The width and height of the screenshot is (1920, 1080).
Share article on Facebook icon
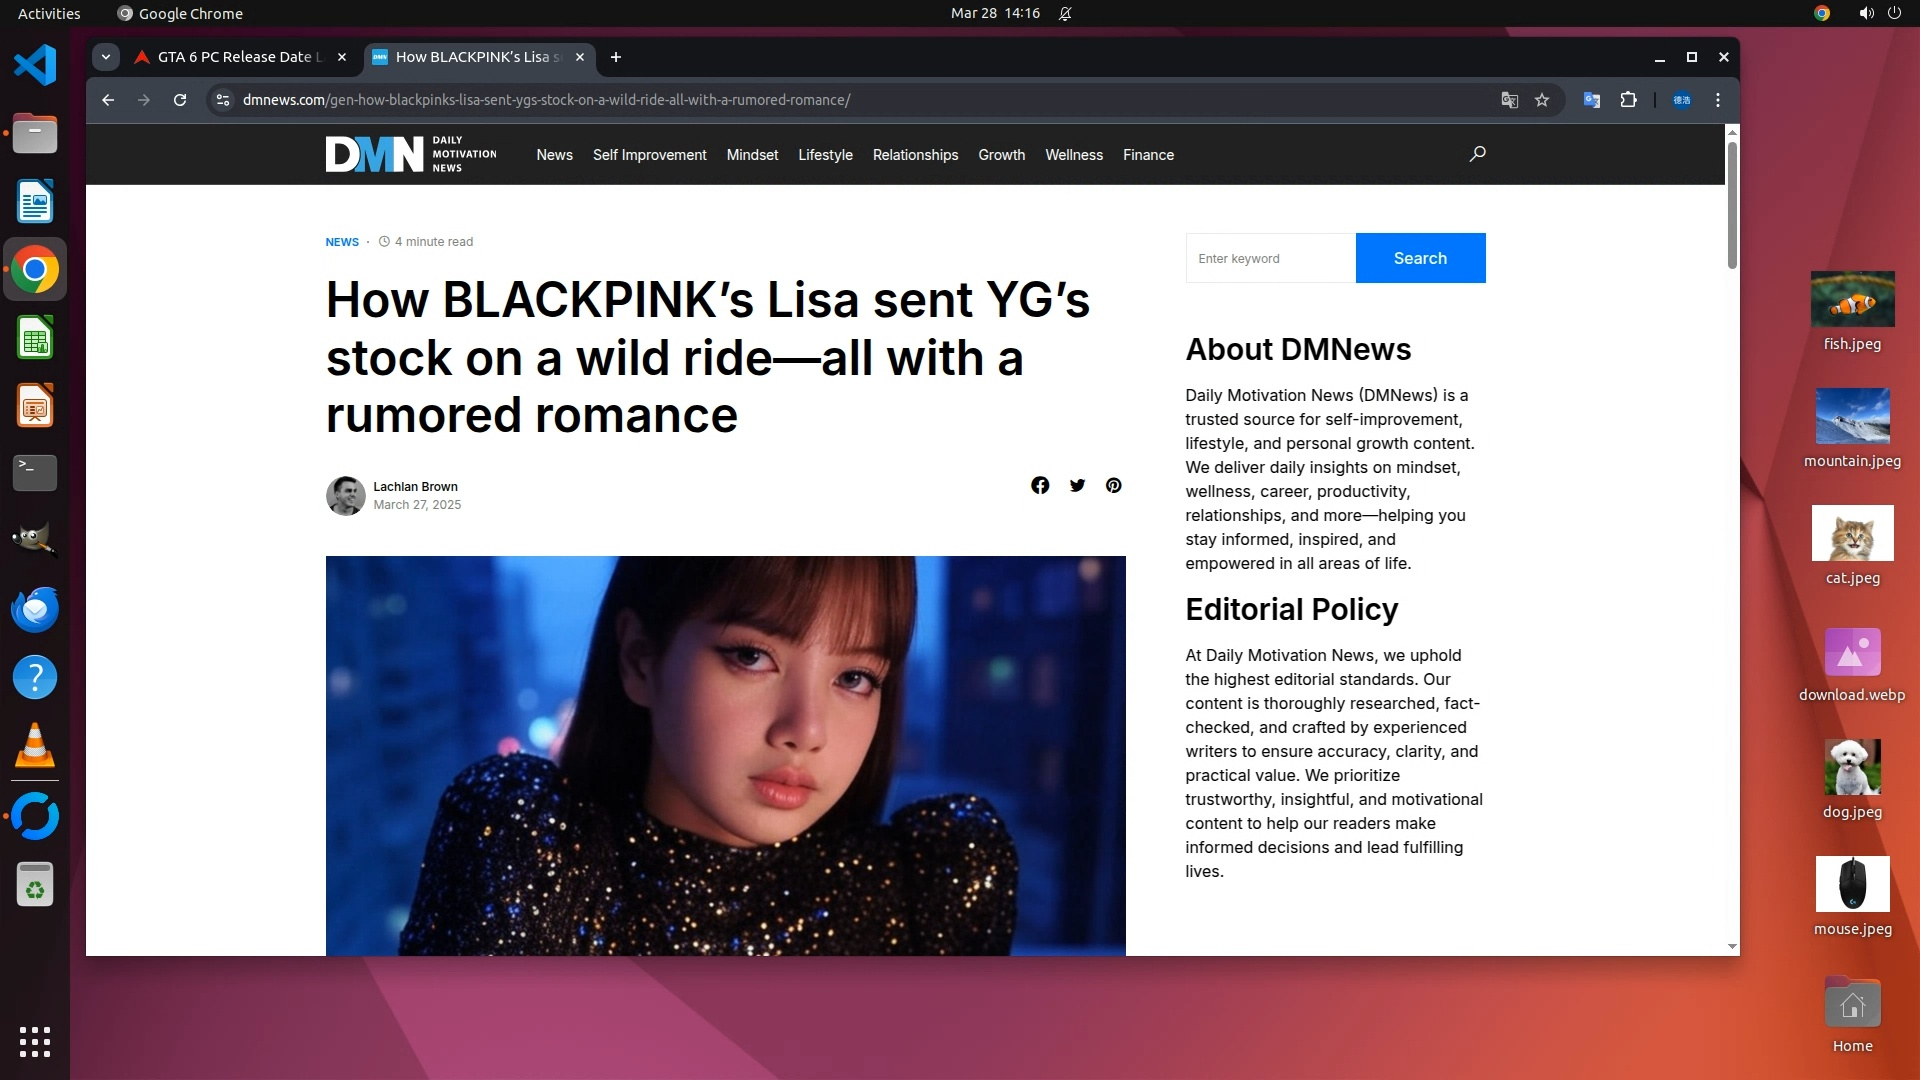click(x=1040, y=485)
